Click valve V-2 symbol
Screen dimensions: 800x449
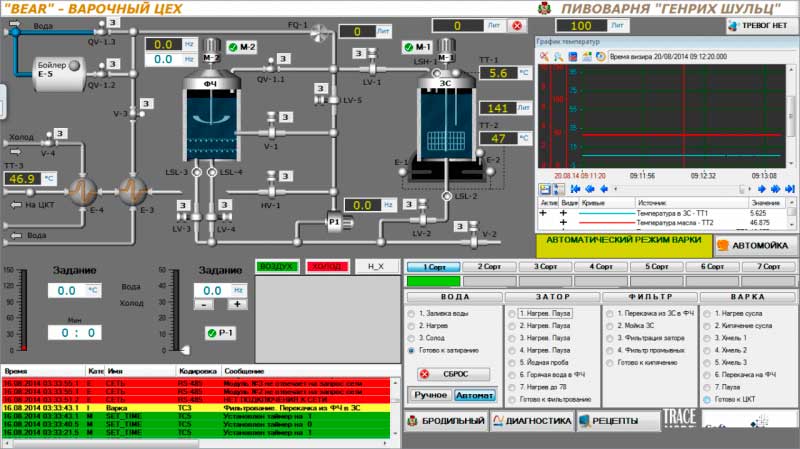click(x=474, y=236)
